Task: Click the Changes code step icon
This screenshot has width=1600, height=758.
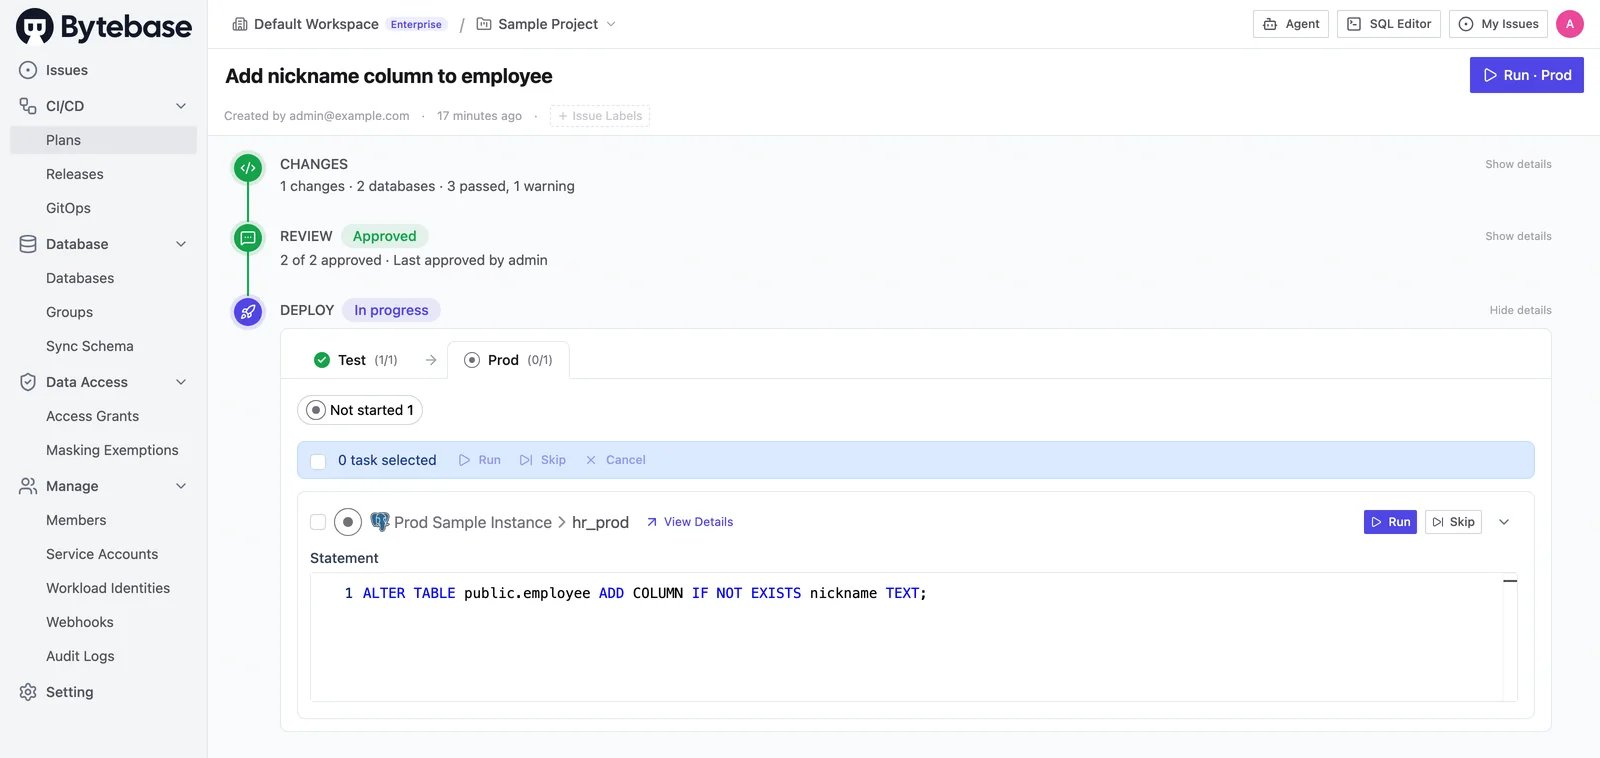Action: (x=248, y=168)
